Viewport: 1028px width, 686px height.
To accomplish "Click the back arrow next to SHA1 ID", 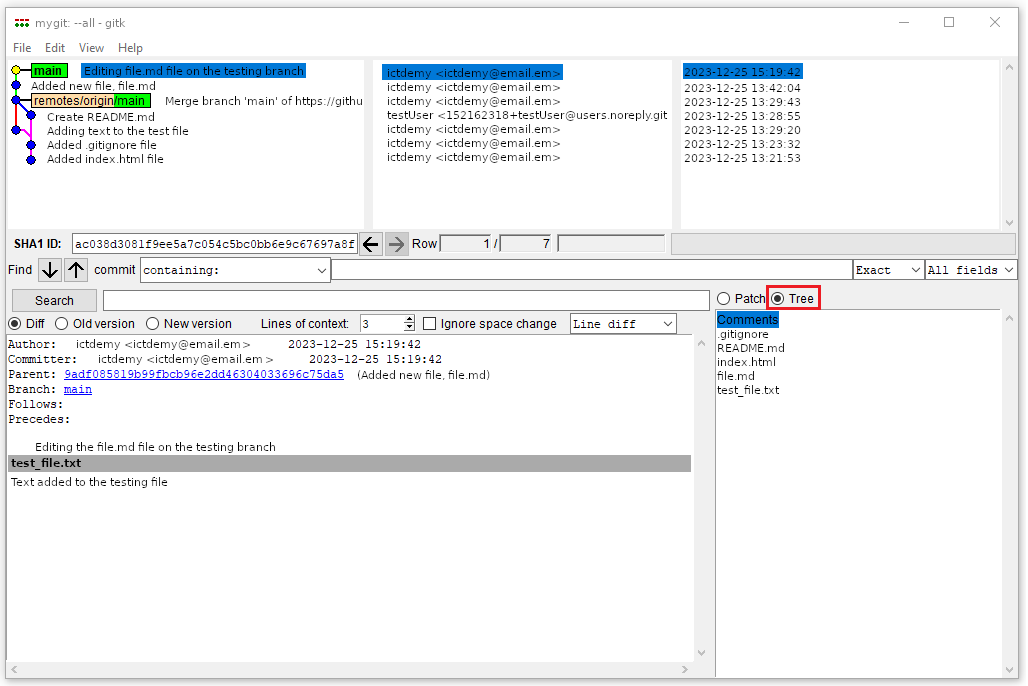I will pos(371,244).
